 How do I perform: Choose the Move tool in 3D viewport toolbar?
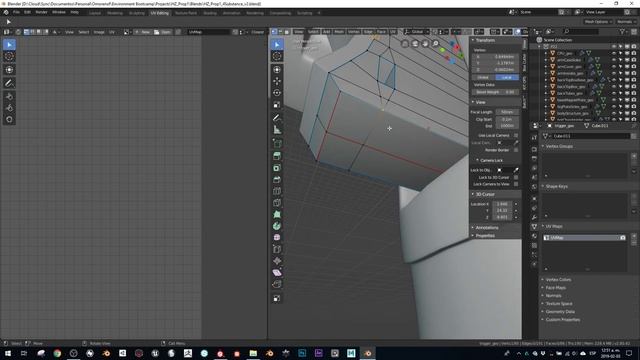(277, 81)
